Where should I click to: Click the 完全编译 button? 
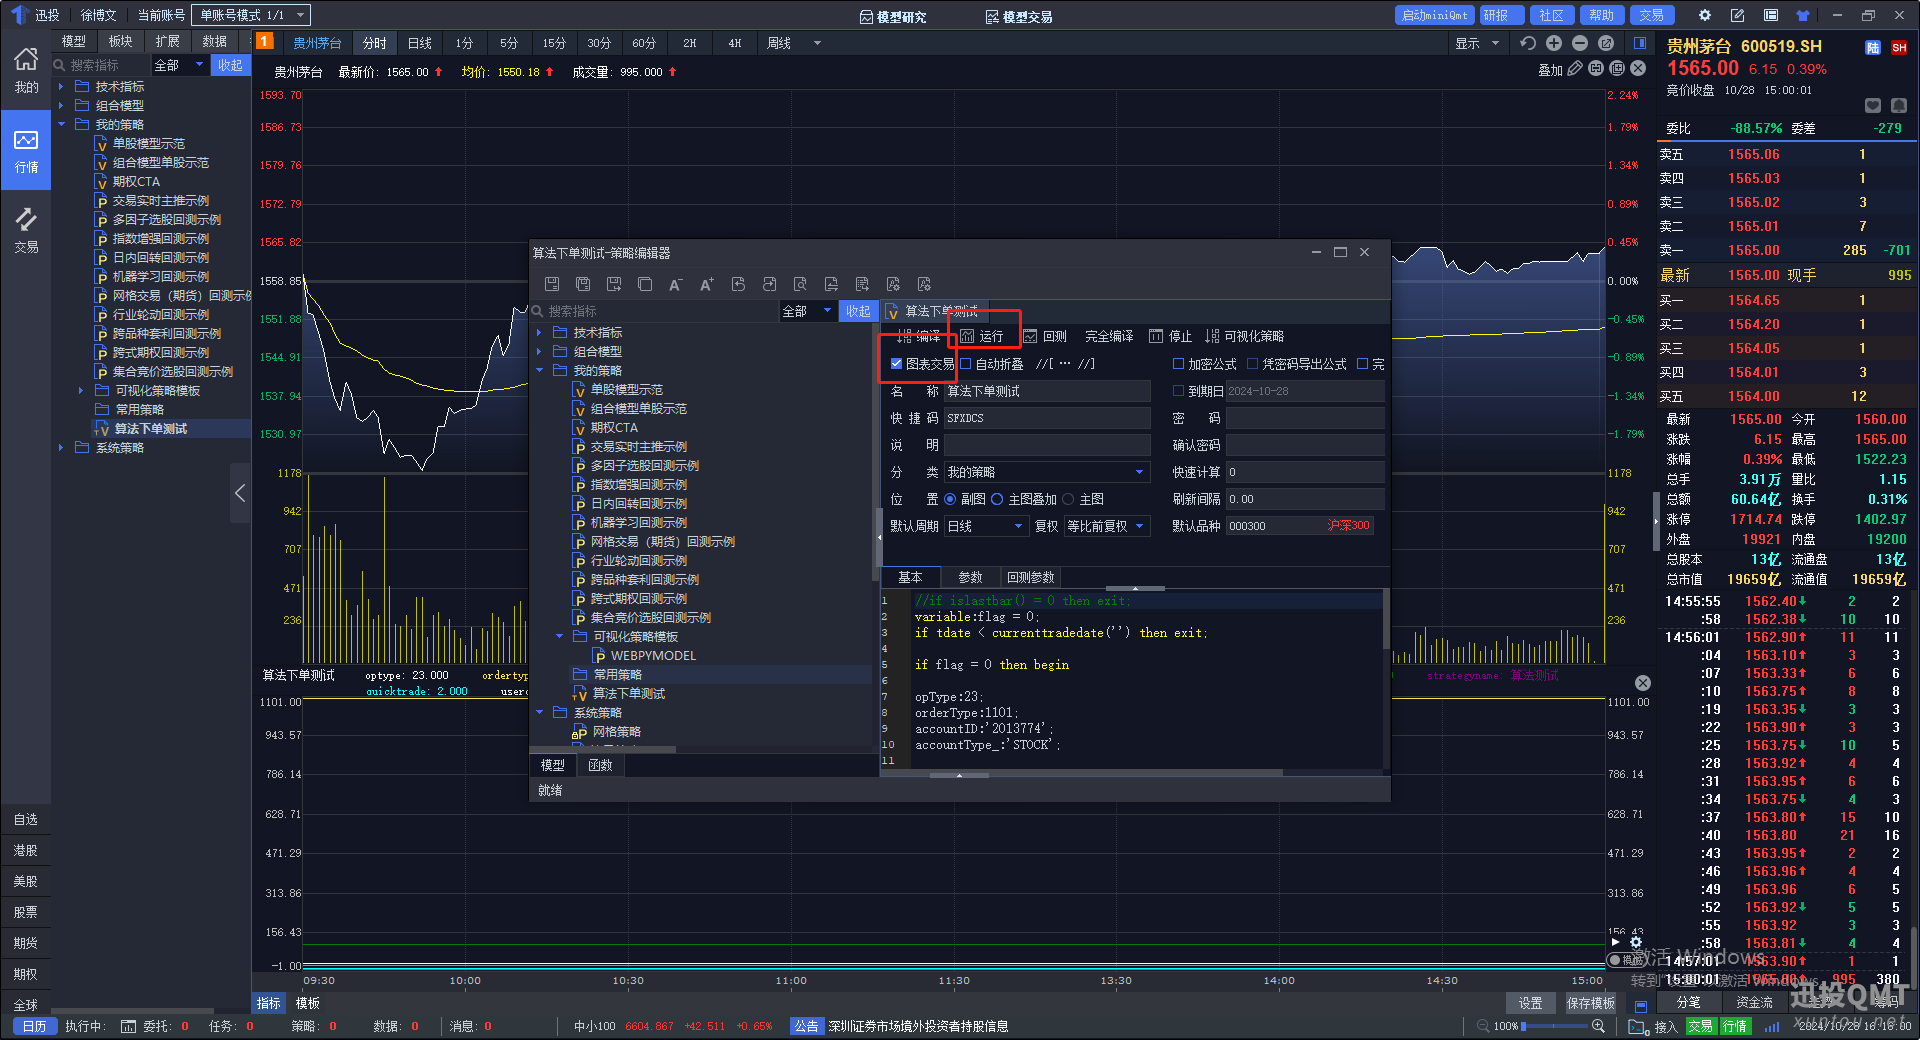(x=1109, y=336)
